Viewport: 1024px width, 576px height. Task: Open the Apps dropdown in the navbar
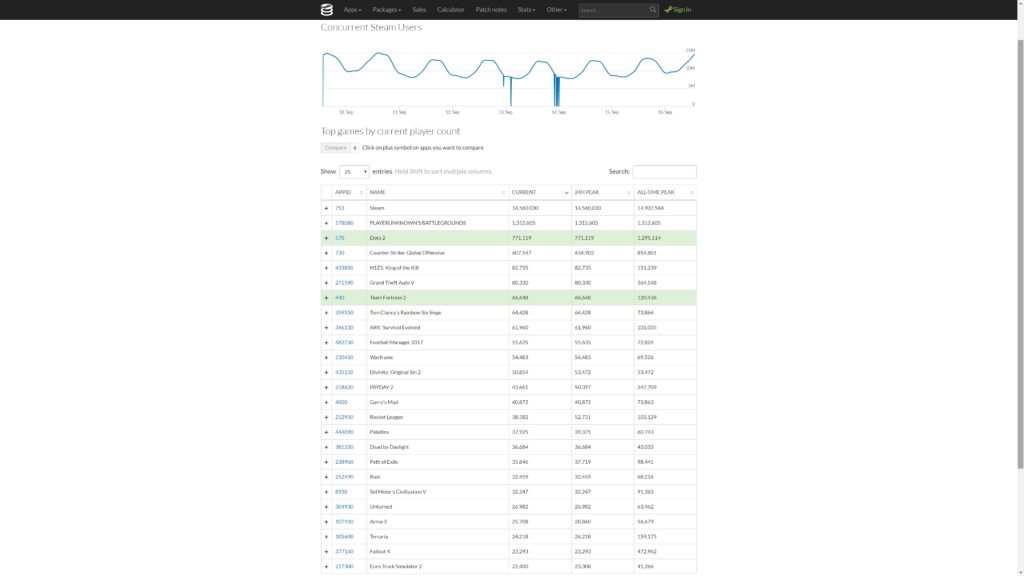pyautogui.click(x=352, y=10)
